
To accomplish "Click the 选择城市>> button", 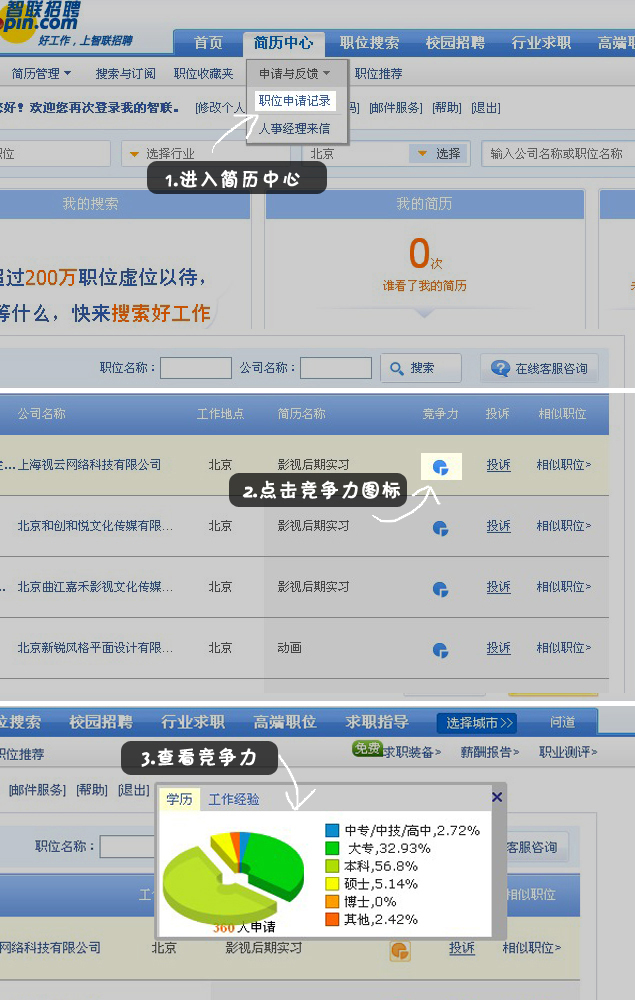I will (x=476, y=722).
